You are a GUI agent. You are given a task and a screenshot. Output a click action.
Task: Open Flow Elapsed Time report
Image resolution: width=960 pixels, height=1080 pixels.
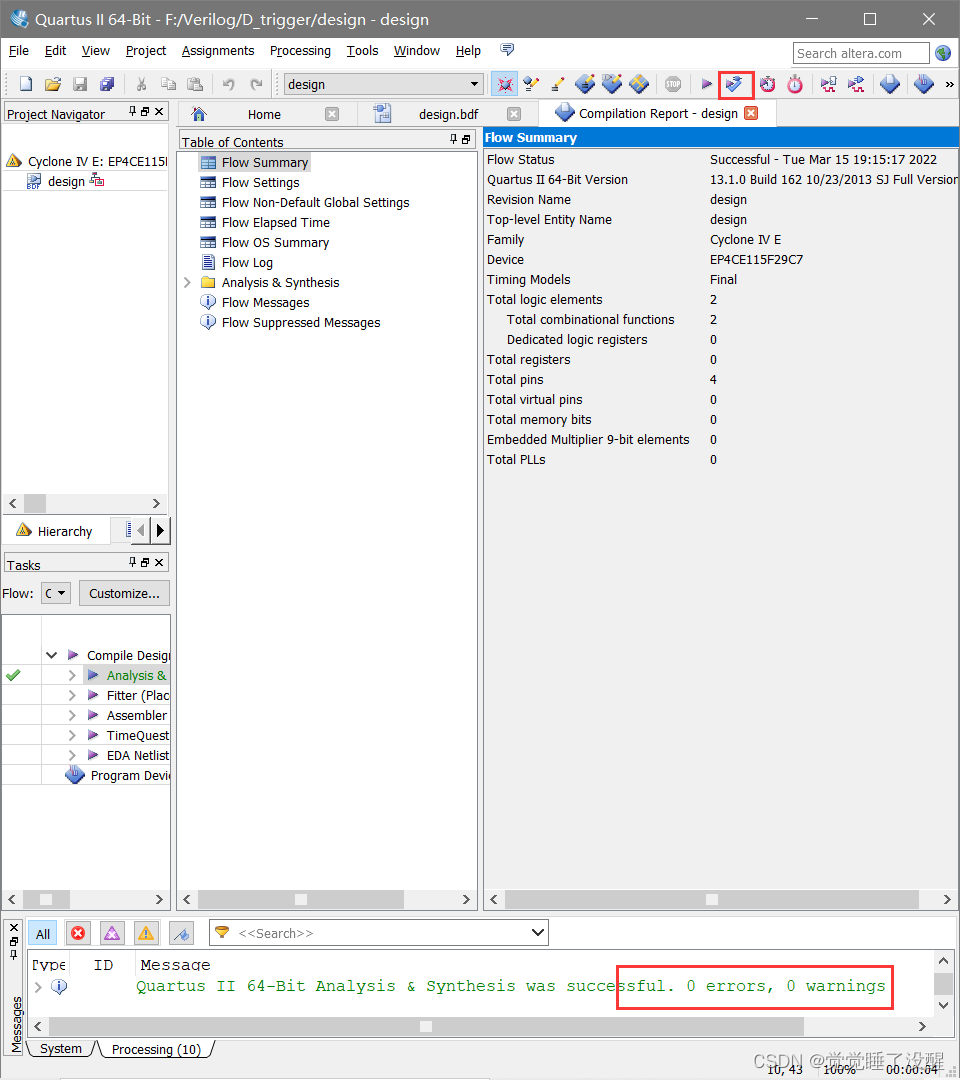pyautogui.click(x=275, y=222)
